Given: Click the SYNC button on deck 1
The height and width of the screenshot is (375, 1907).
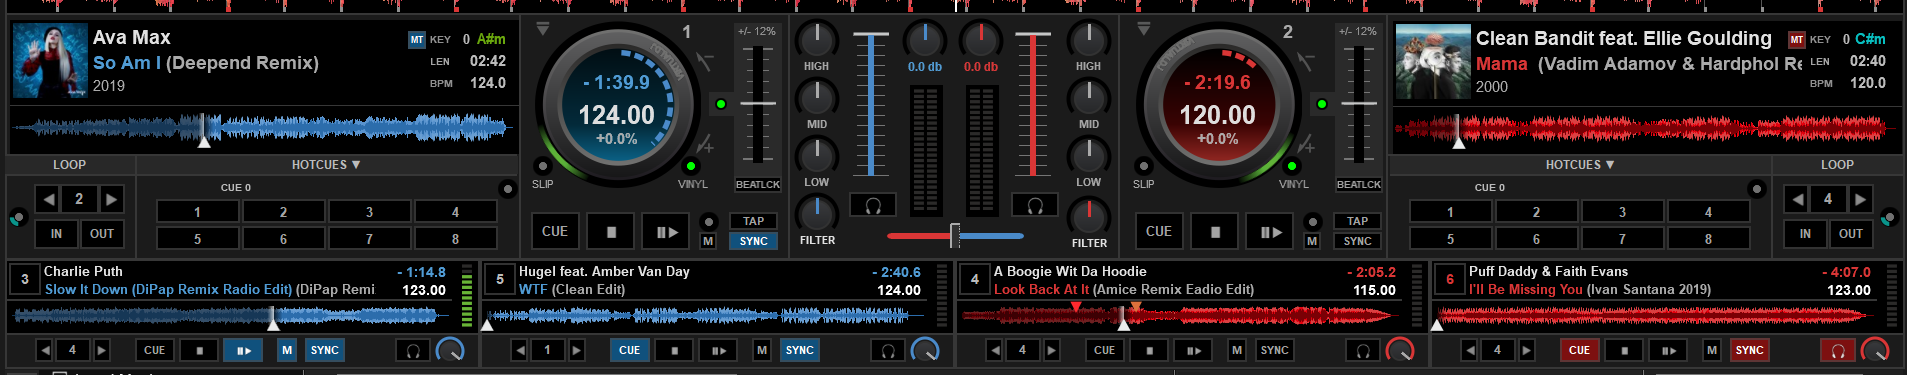Looking at the screenshot, I should [754, 241].
